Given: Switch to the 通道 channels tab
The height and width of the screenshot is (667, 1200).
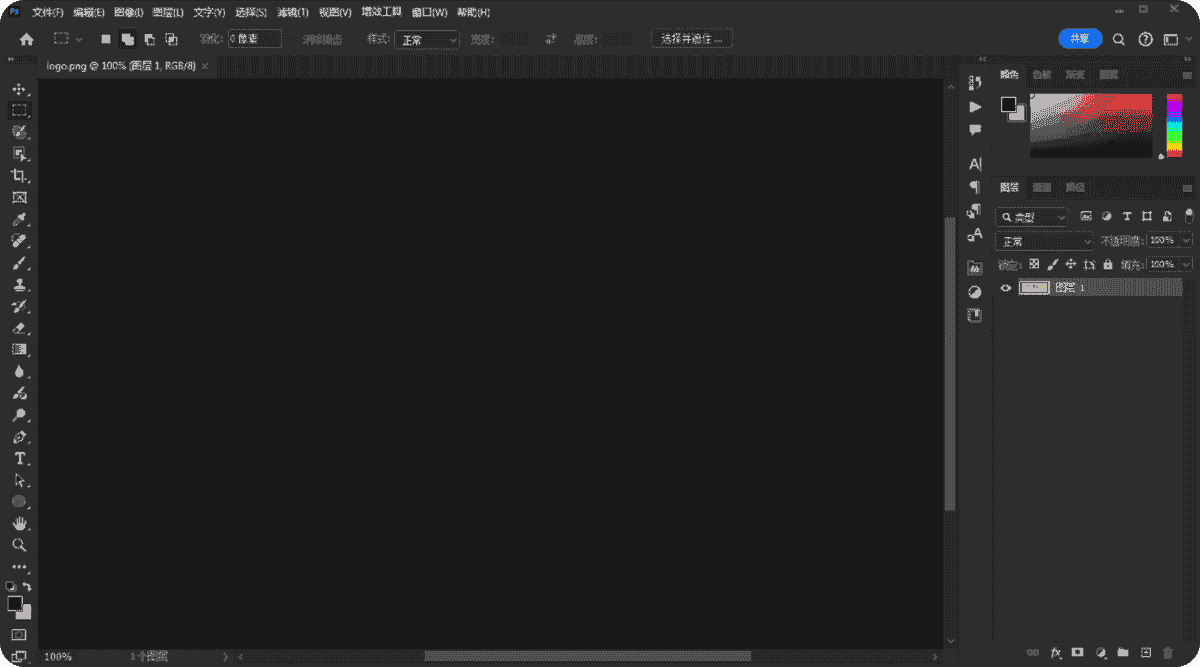Looking at the screenshot, I should pos(1041,188).
